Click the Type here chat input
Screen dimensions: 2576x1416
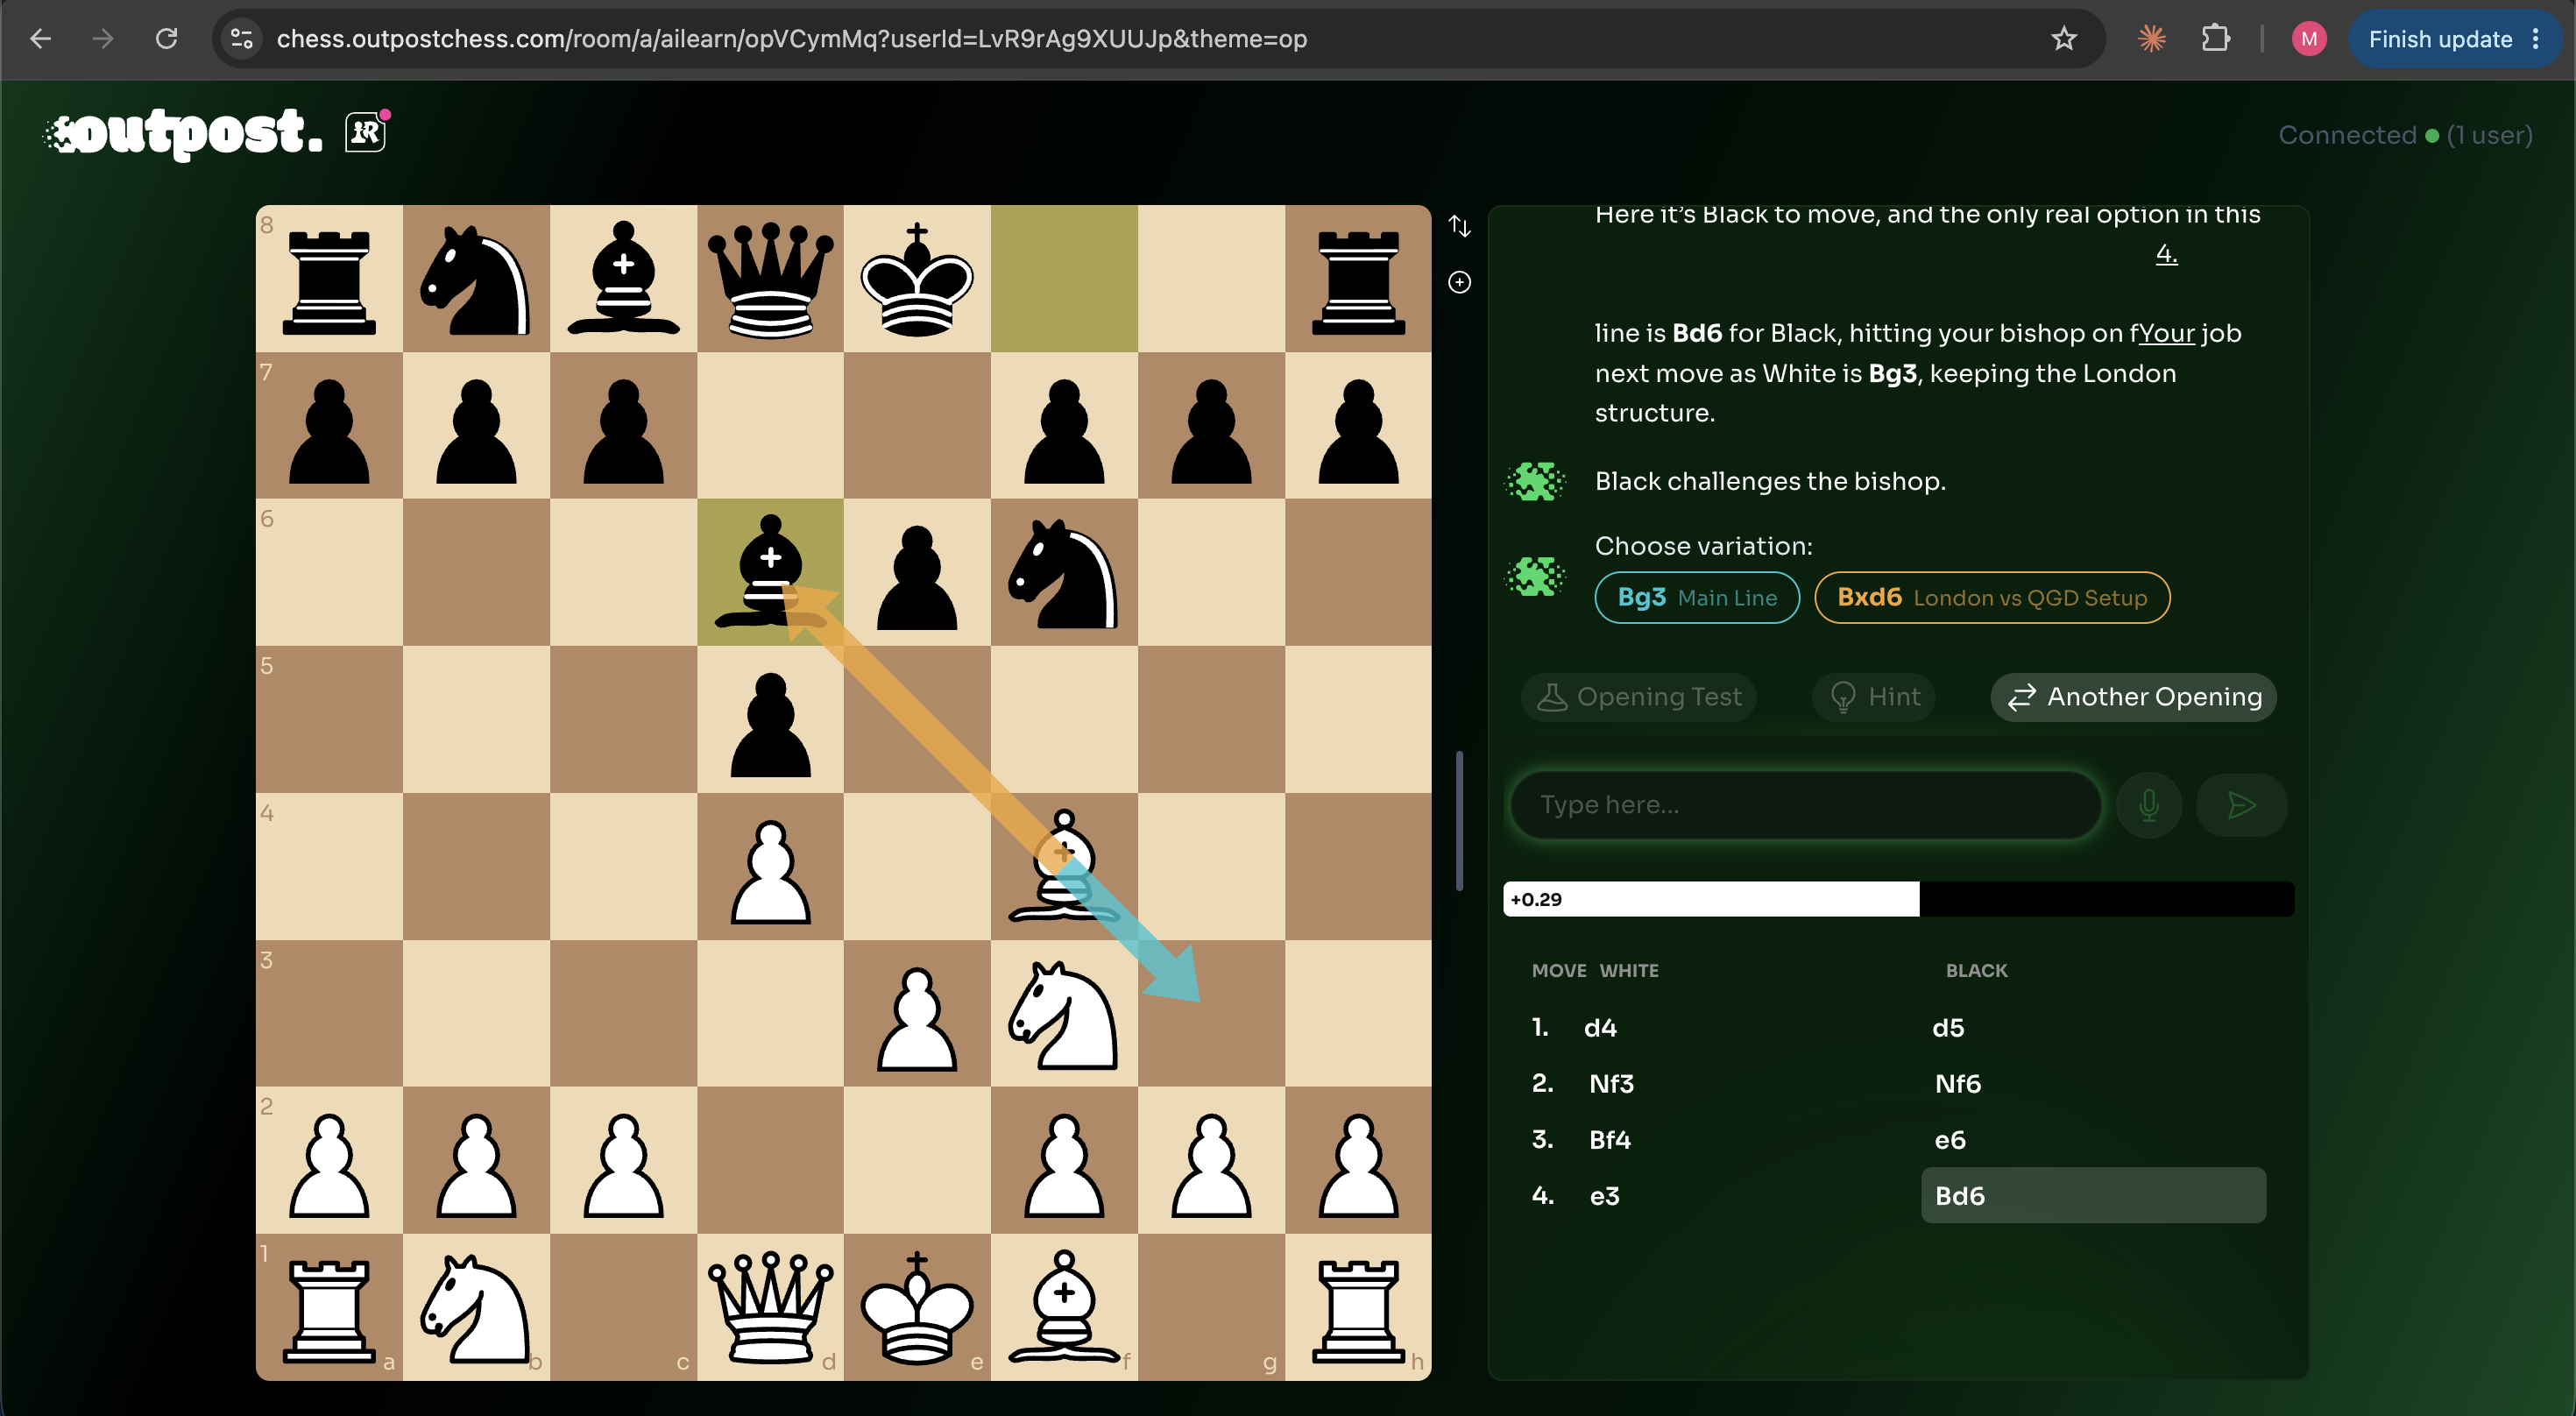click(x=1805, y=805)
